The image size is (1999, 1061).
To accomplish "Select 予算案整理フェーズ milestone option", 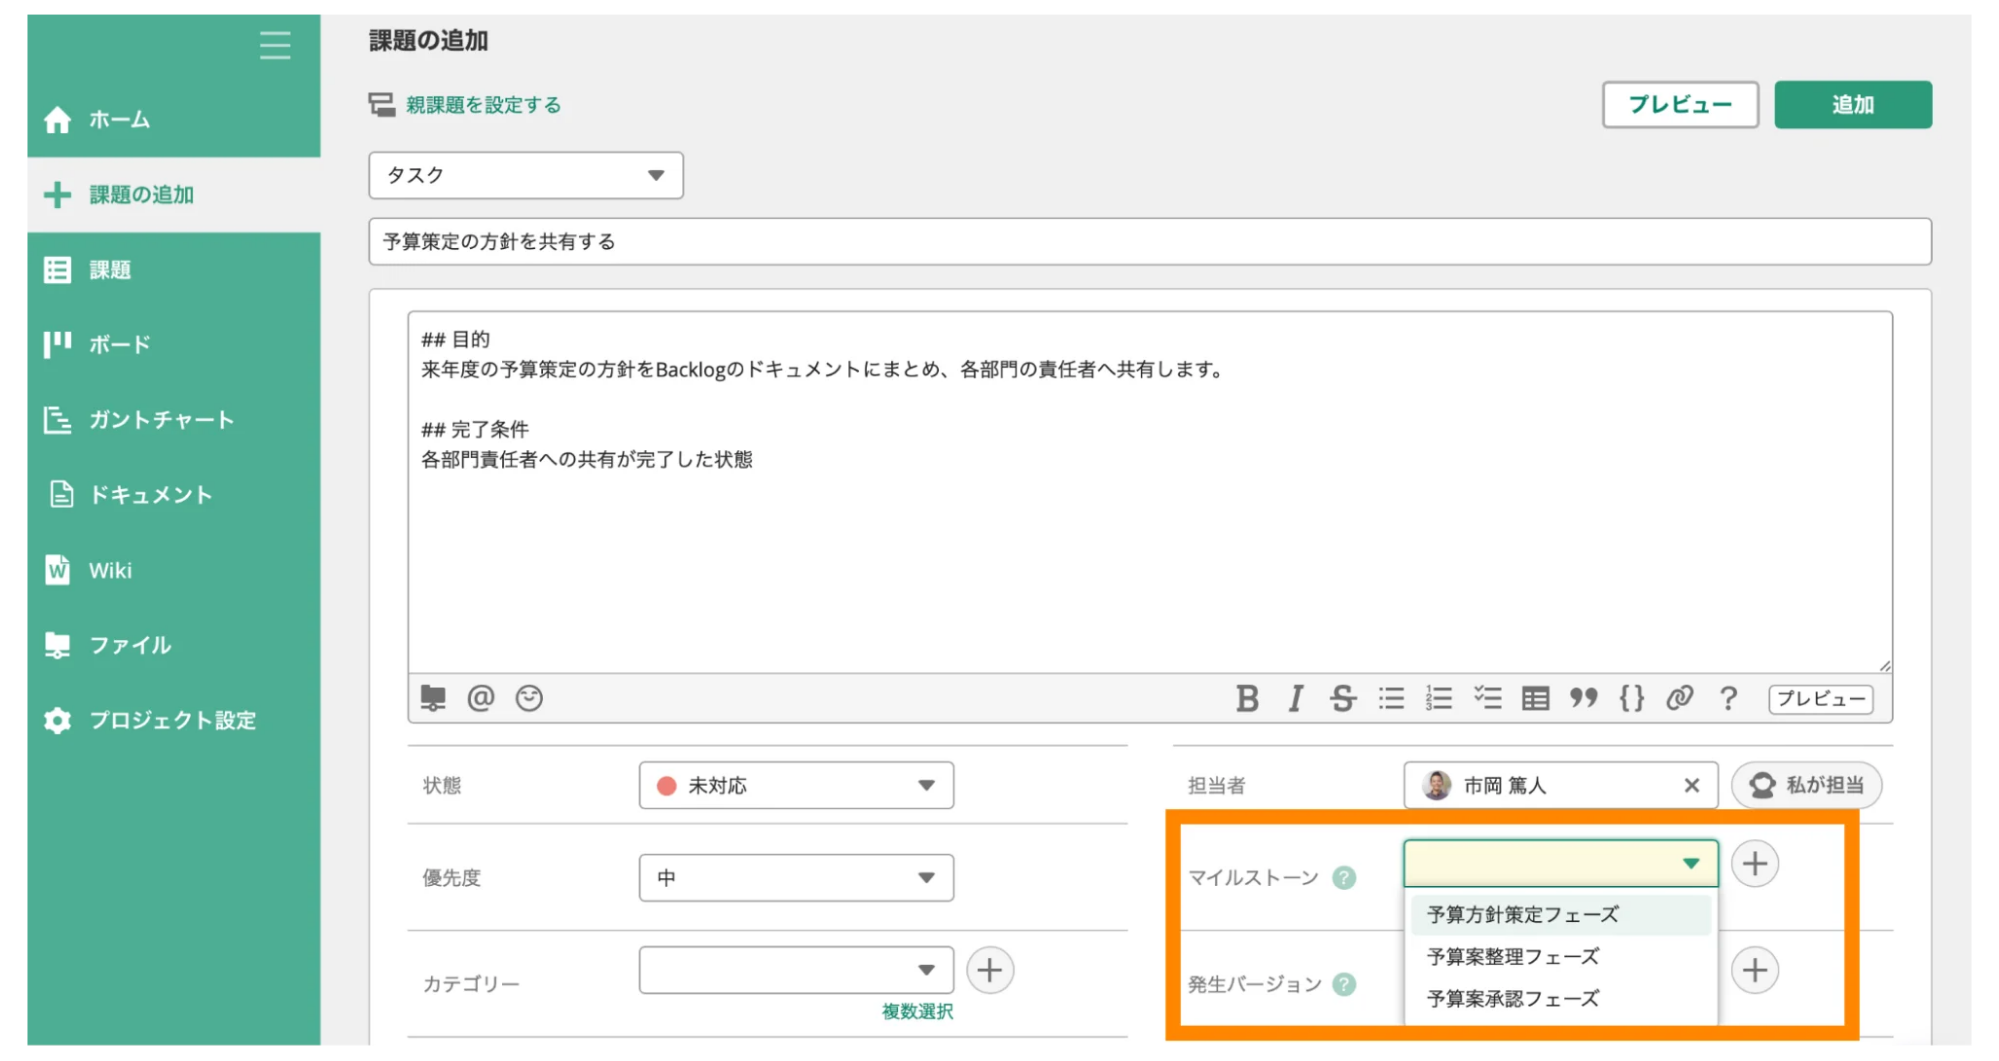I will (1560, 957).
